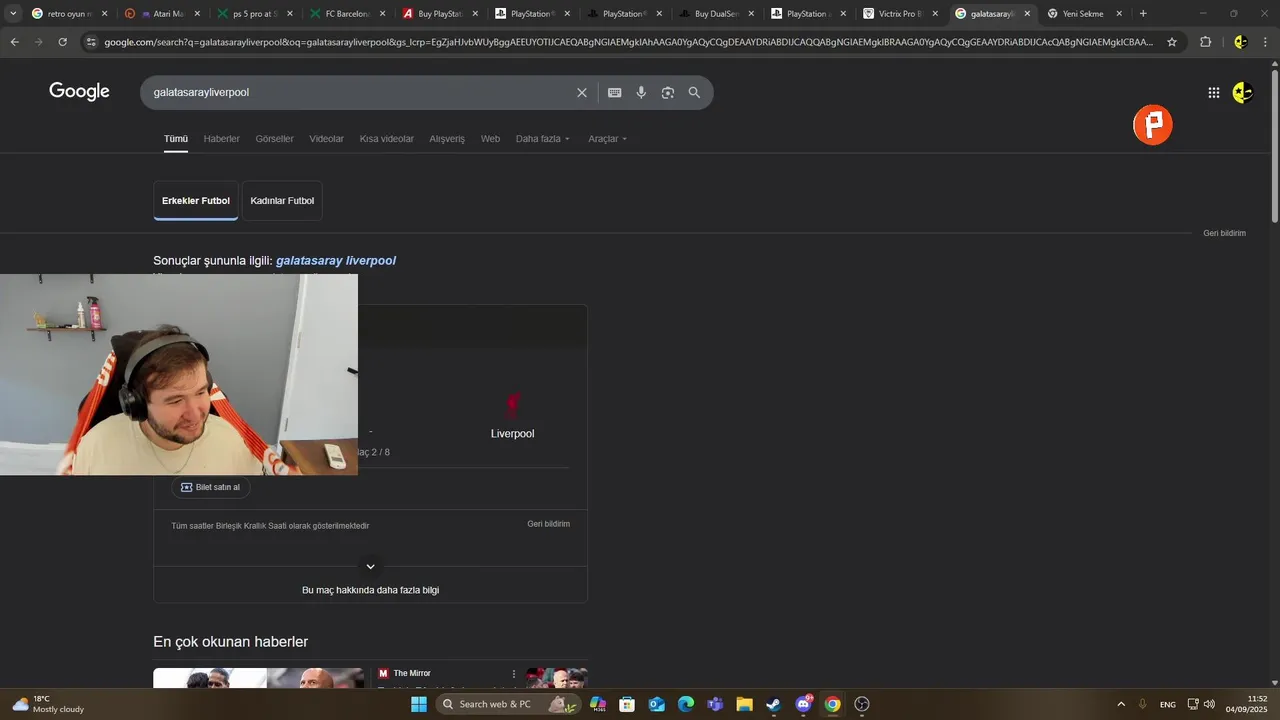
Task: Expand match card with down chevron
Action: coord(370,567)
